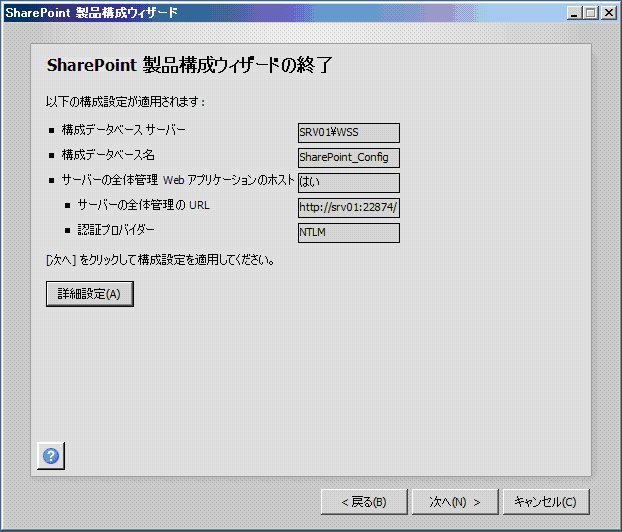Select the http://srv01:22874/ URL field

click(x=349, y=207)
